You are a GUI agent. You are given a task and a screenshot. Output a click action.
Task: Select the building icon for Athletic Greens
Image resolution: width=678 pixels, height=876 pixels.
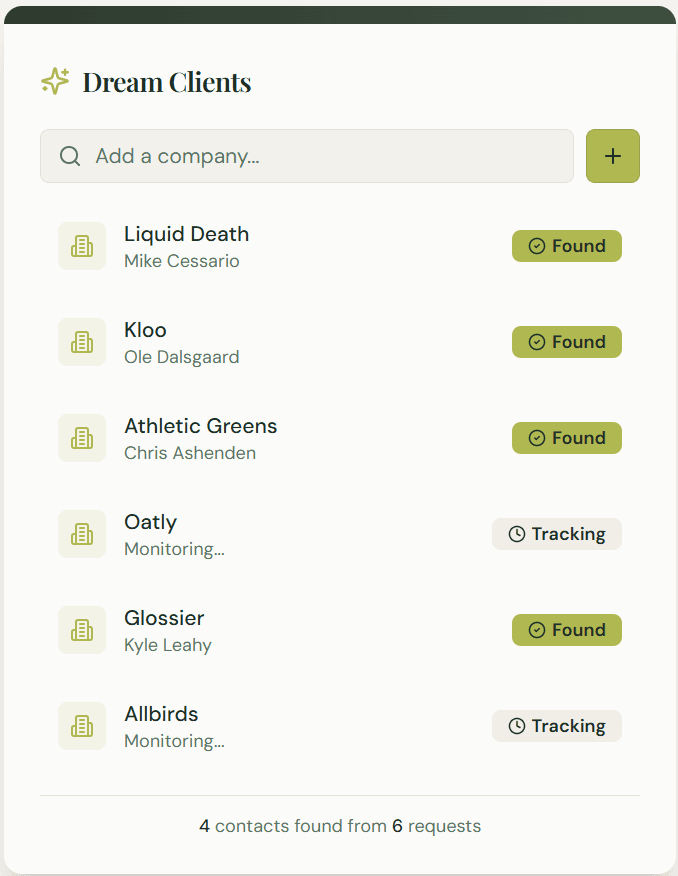pos(82,437)
